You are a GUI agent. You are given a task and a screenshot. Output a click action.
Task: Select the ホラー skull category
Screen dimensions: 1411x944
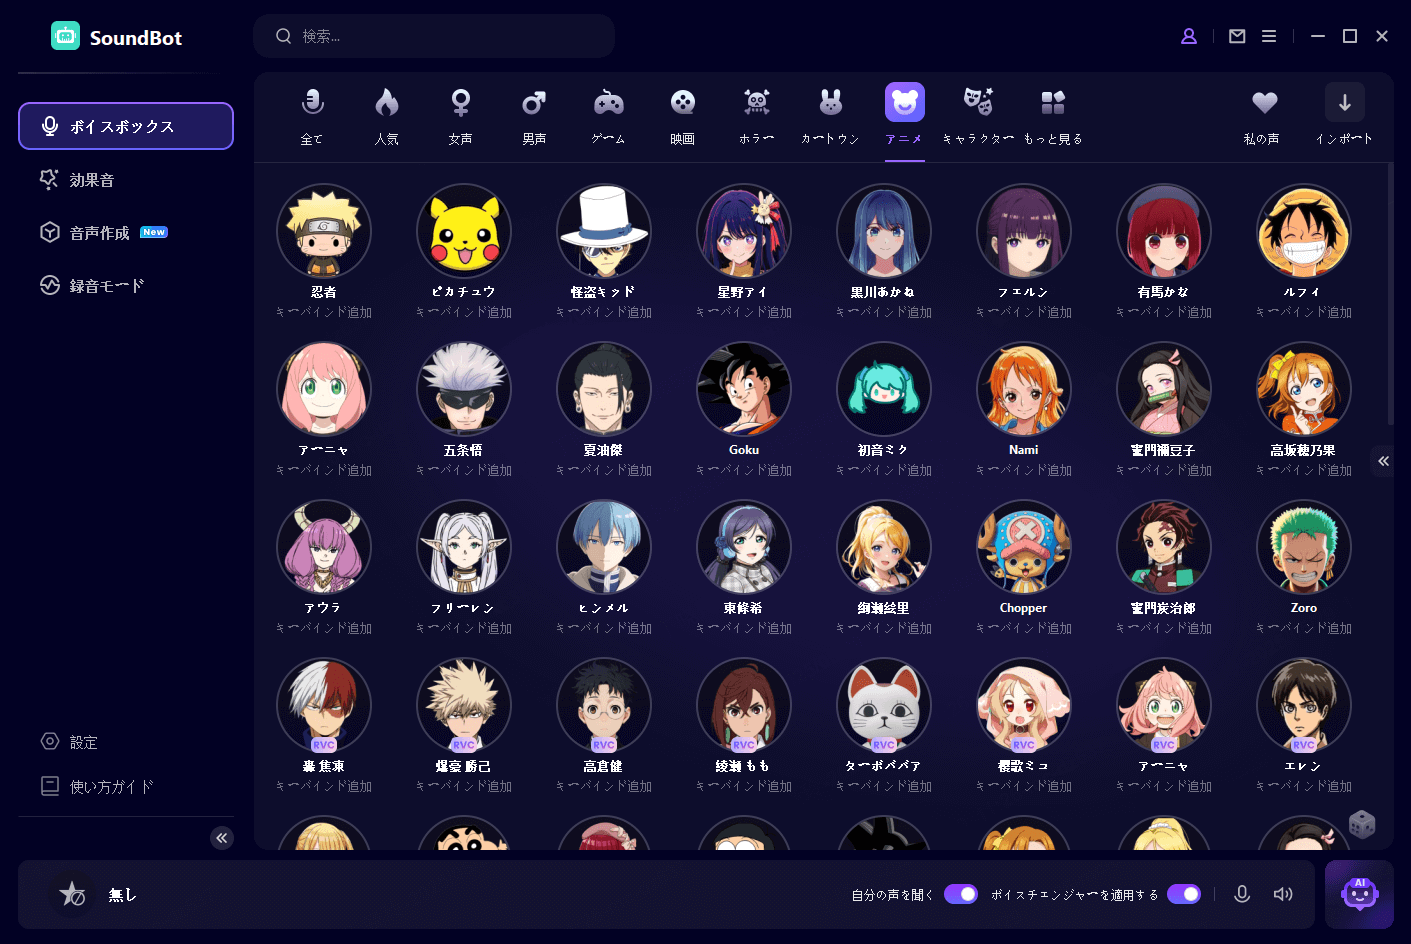[757, 116]
